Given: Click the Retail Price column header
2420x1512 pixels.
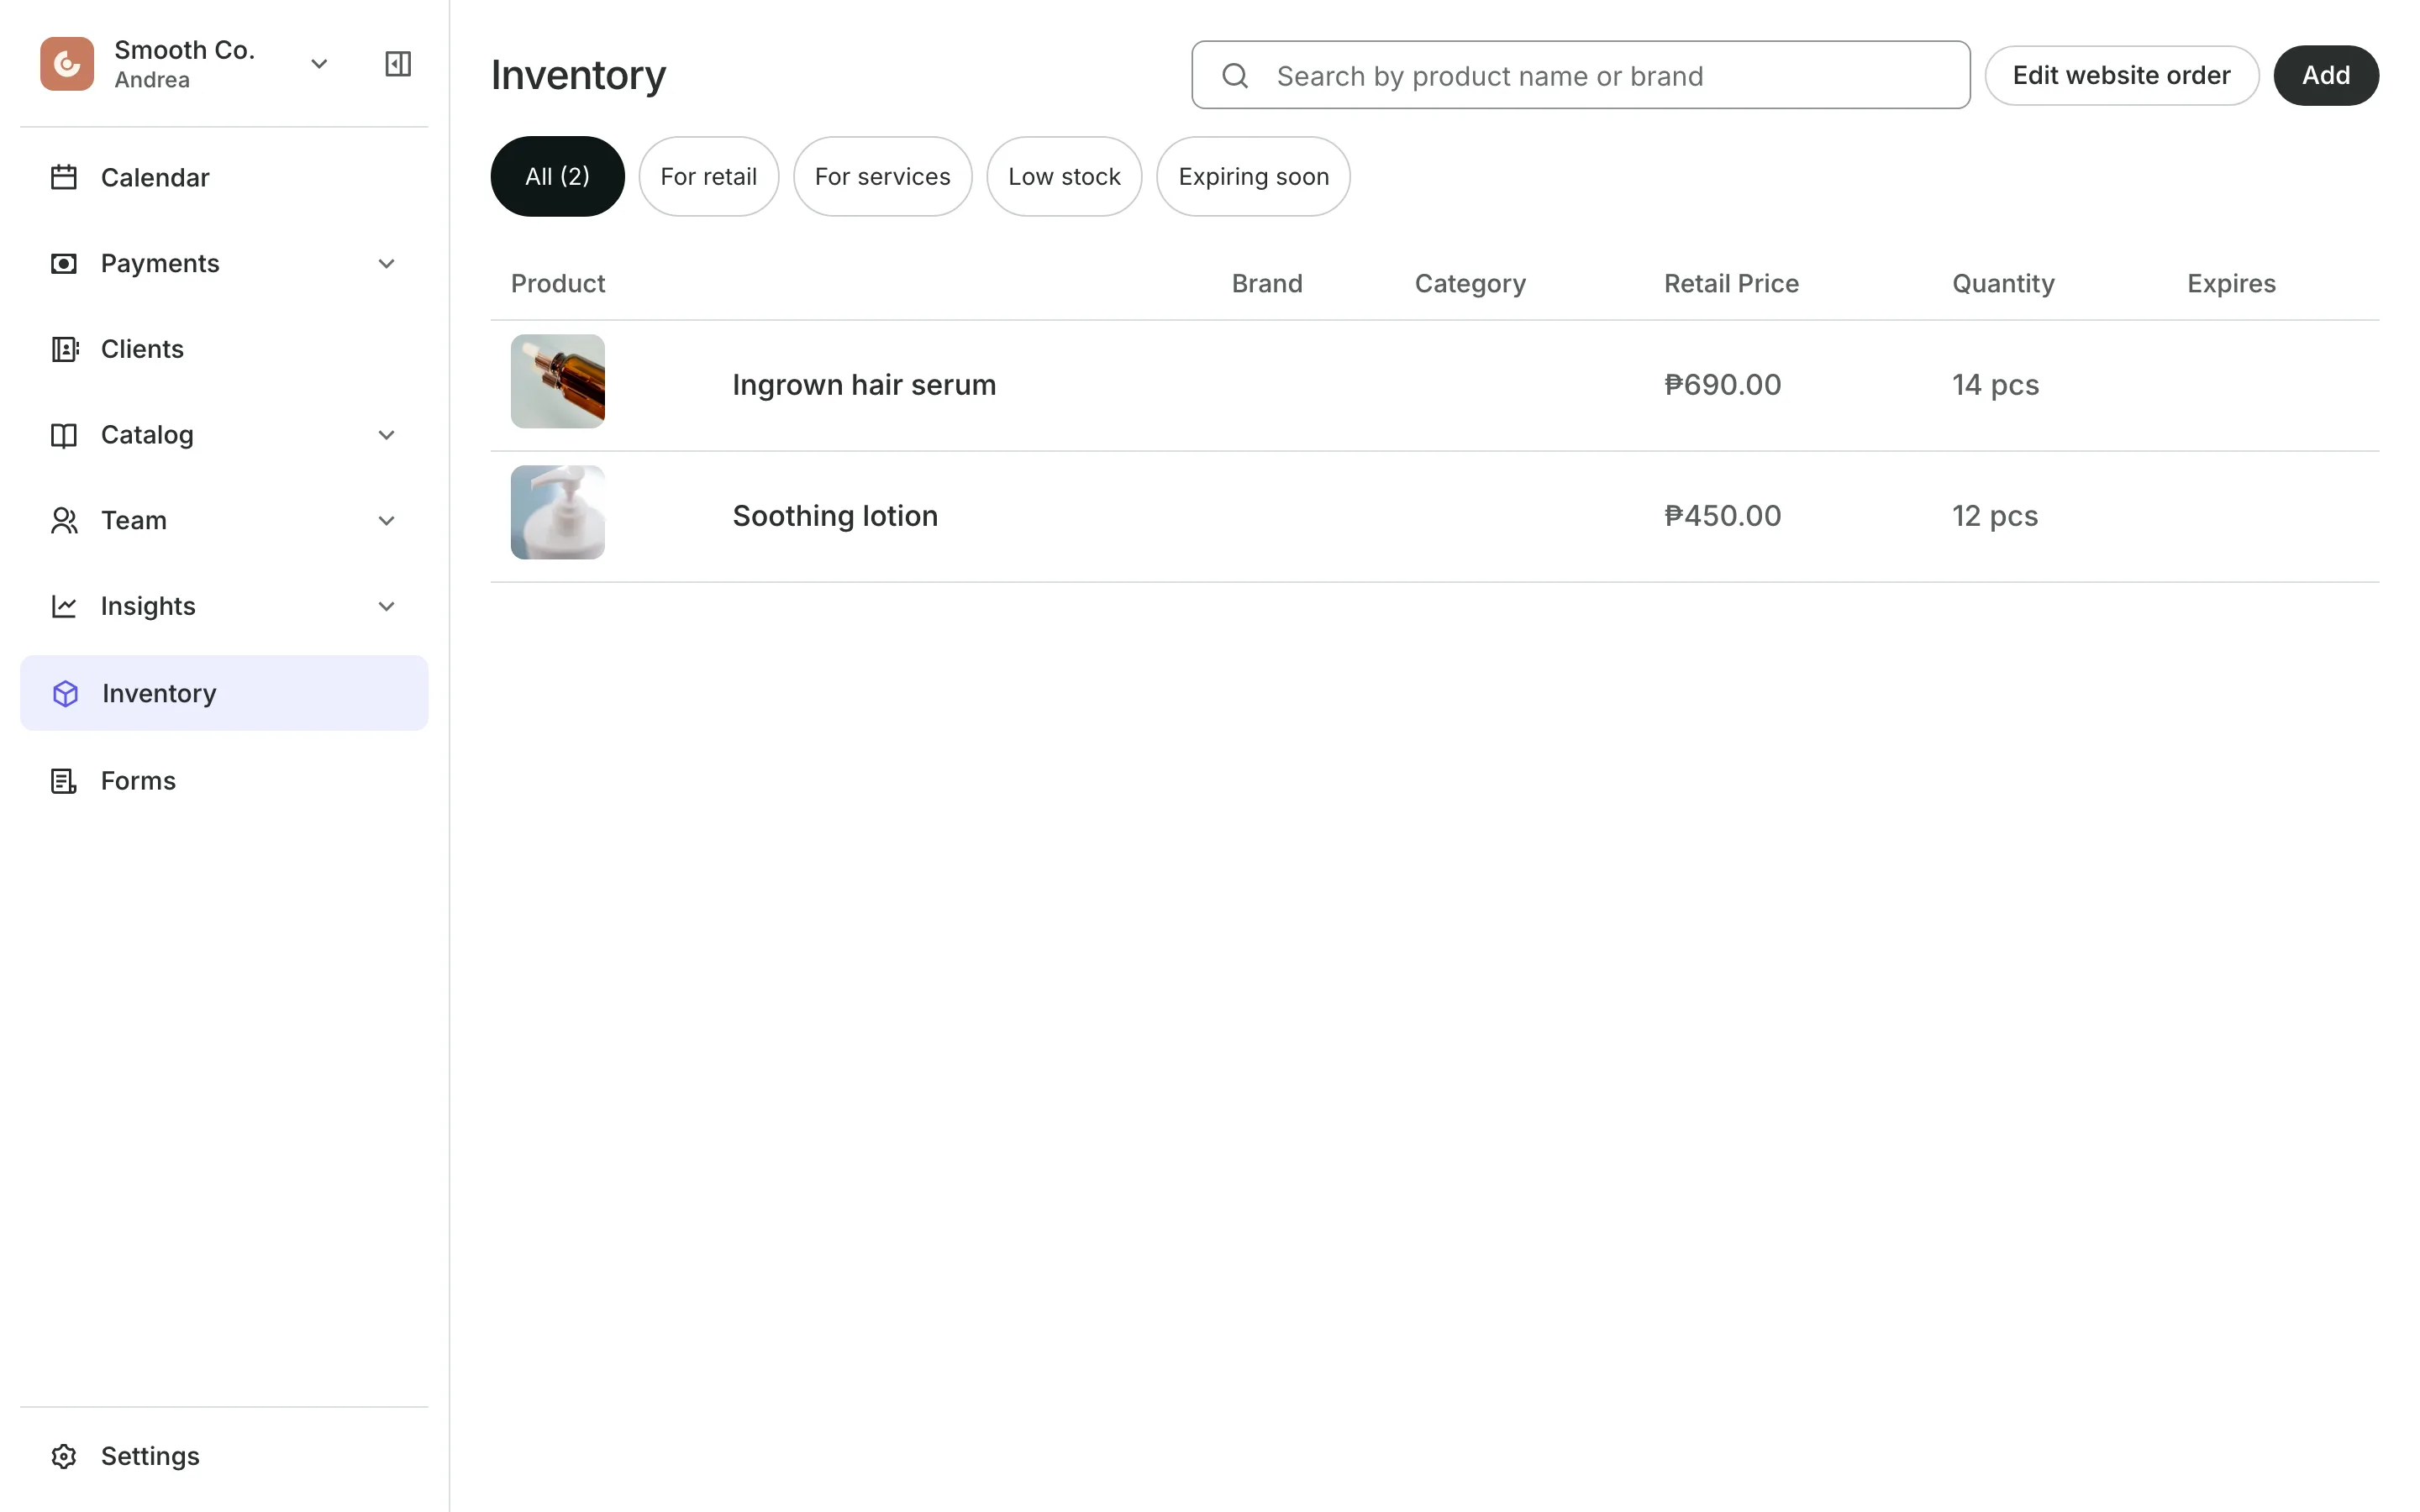Looking at the screenshot, I should coord(1731,284).
